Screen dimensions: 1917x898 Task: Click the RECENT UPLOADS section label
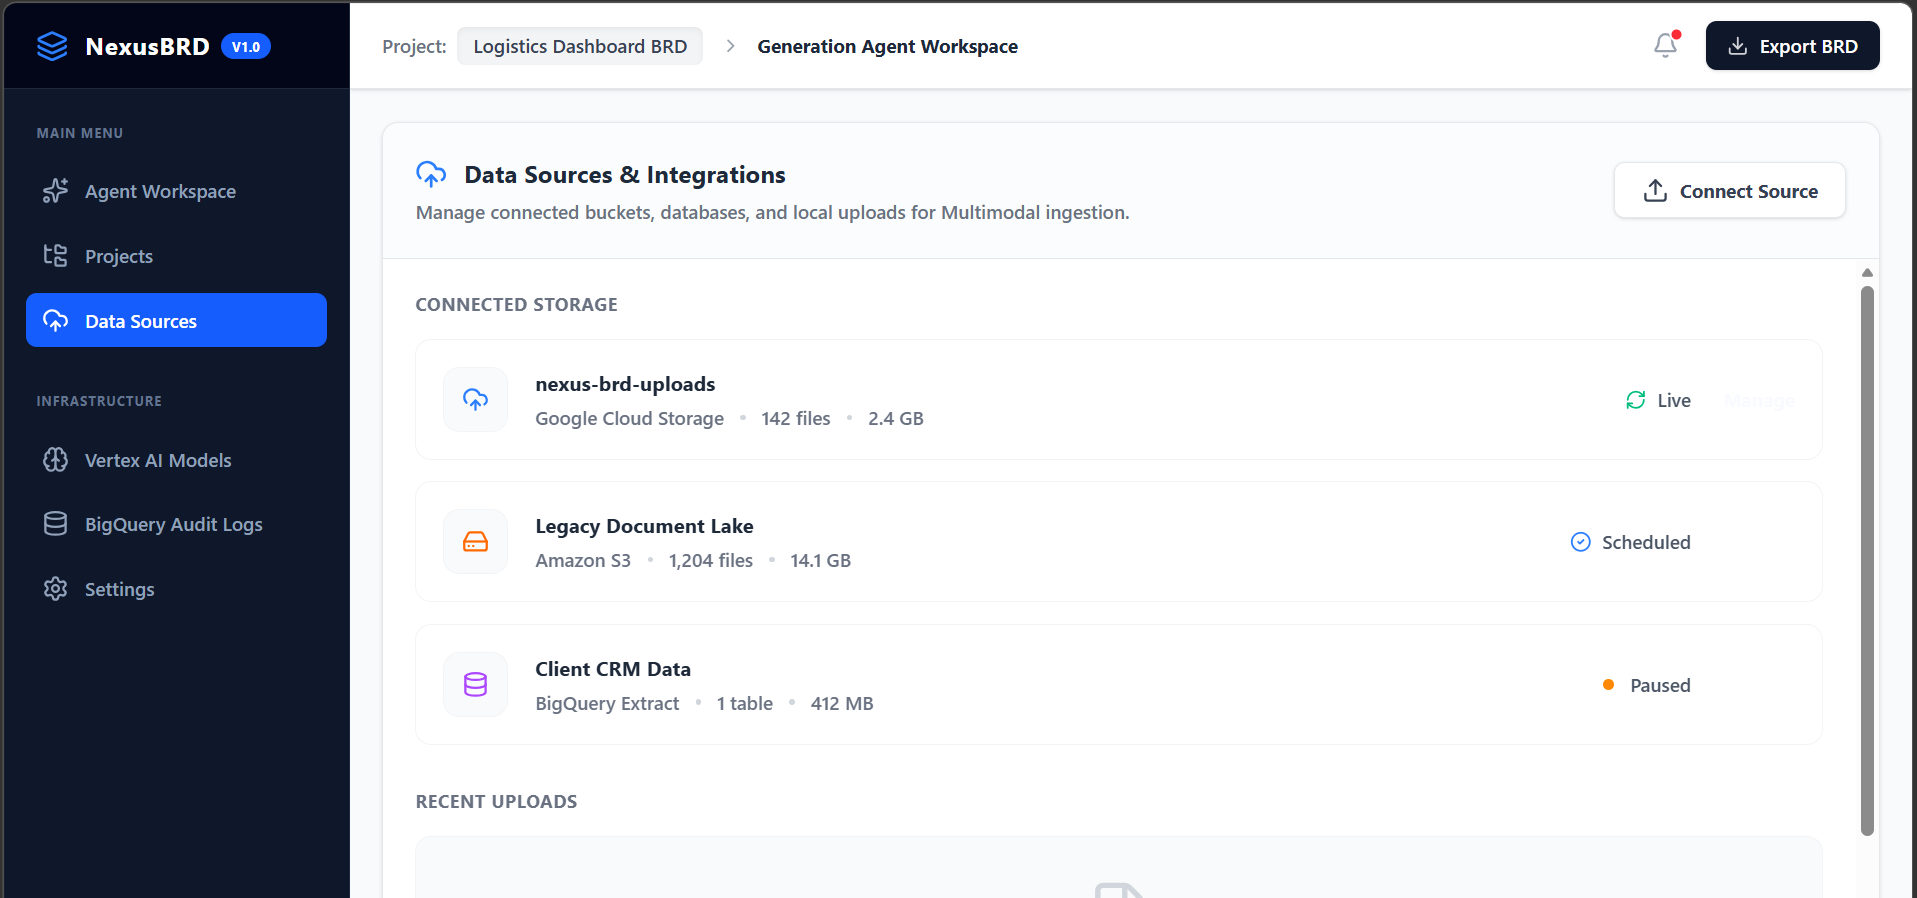pyautogui.click(x=496, y=801)
